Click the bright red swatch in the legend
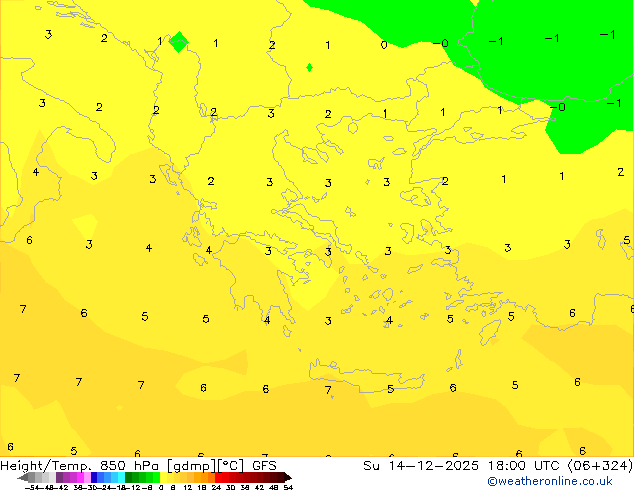This screenshot has height=490, width=634. pyautogui.click(x=219, y=477)
